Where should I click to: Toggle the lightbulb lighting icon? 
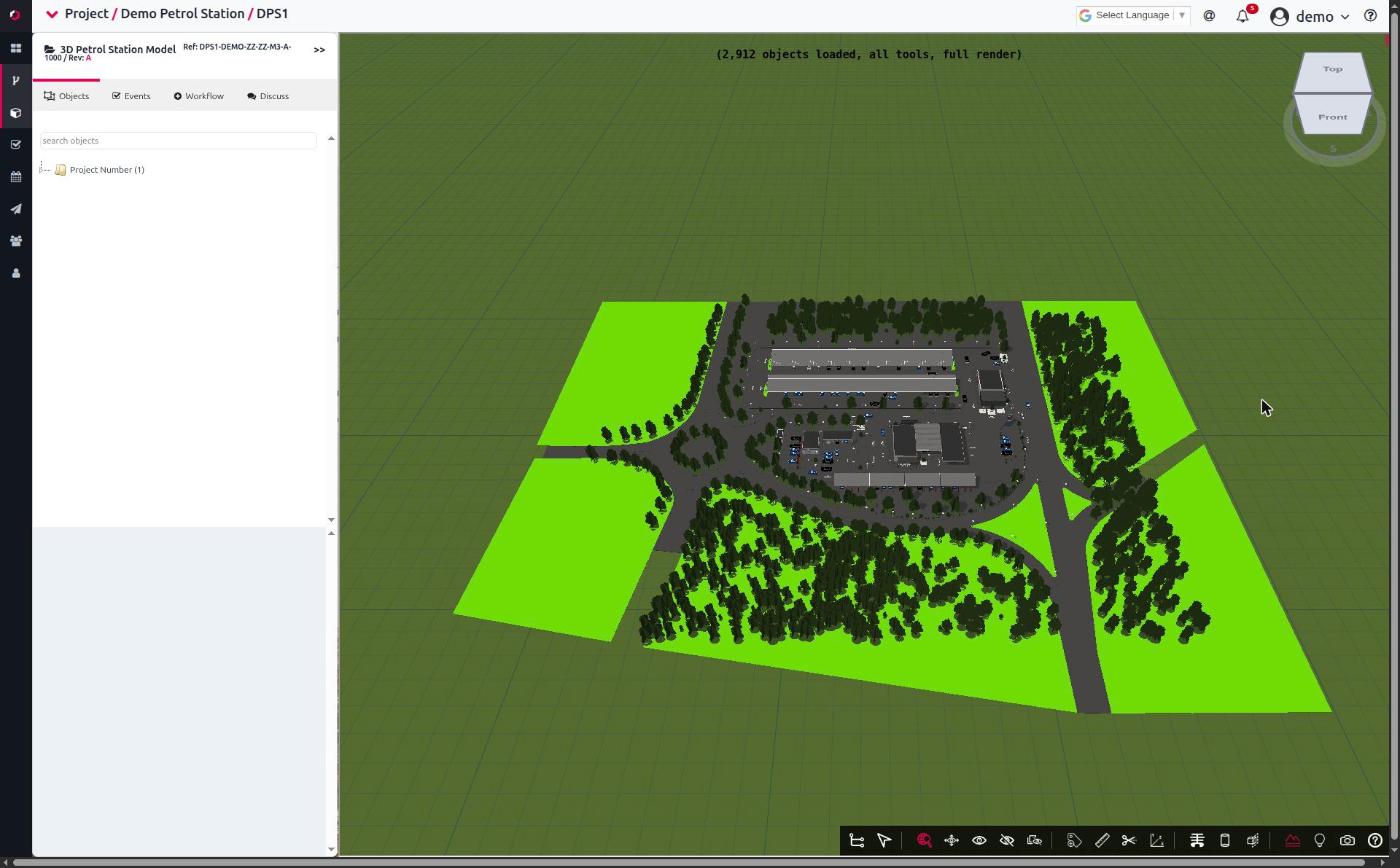pos(1320,841)
